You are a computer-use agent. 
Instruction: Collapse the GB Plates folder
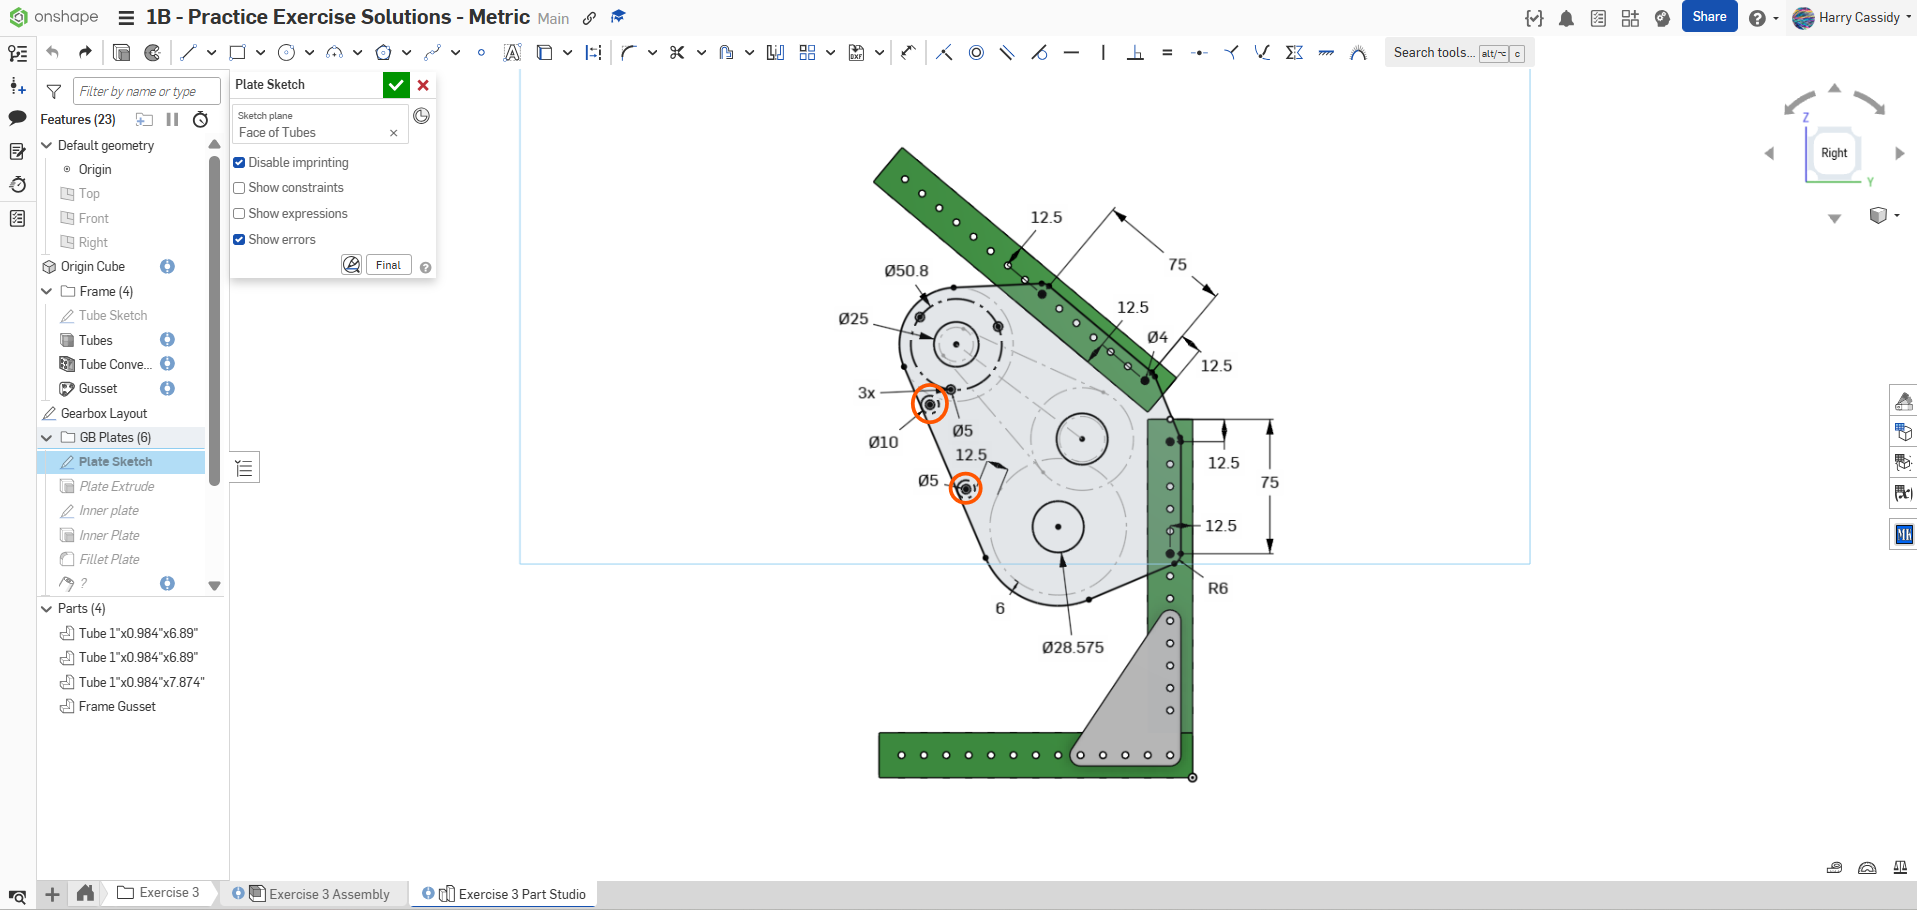click(47, 438)
